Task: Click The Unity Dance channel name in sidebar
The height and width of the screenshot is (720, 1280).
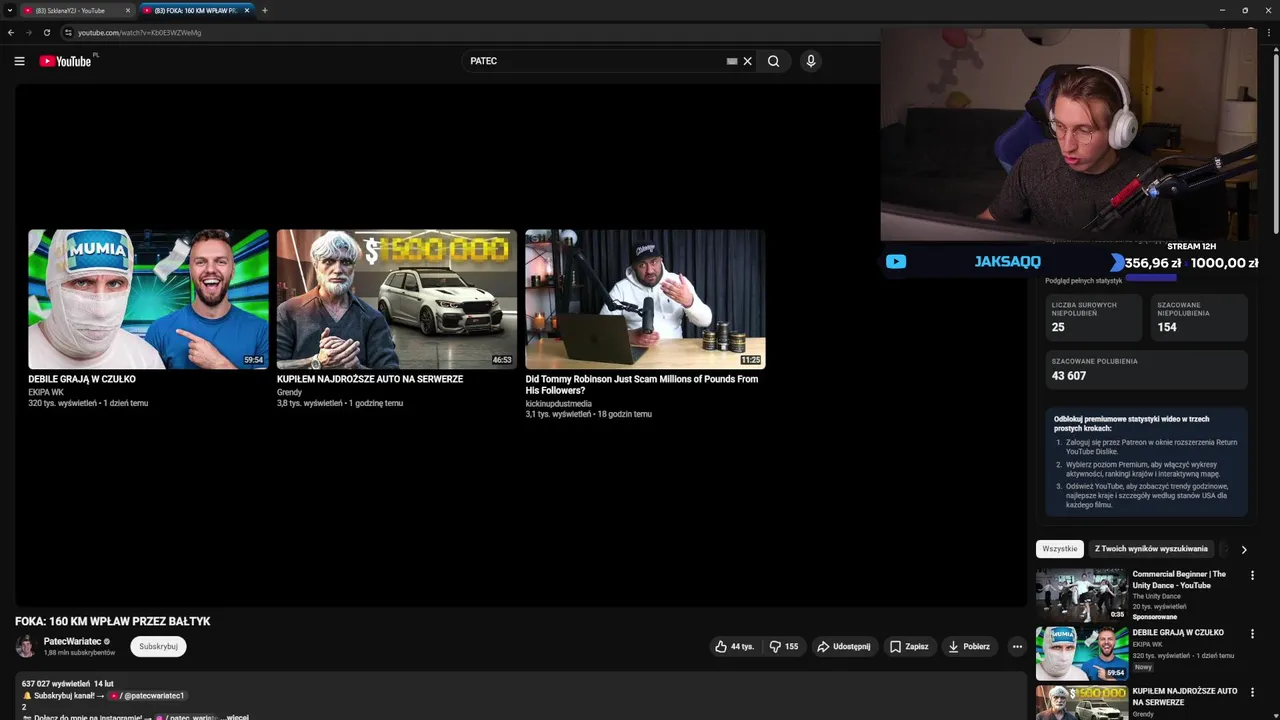Action: click(x=1157, y=596)
